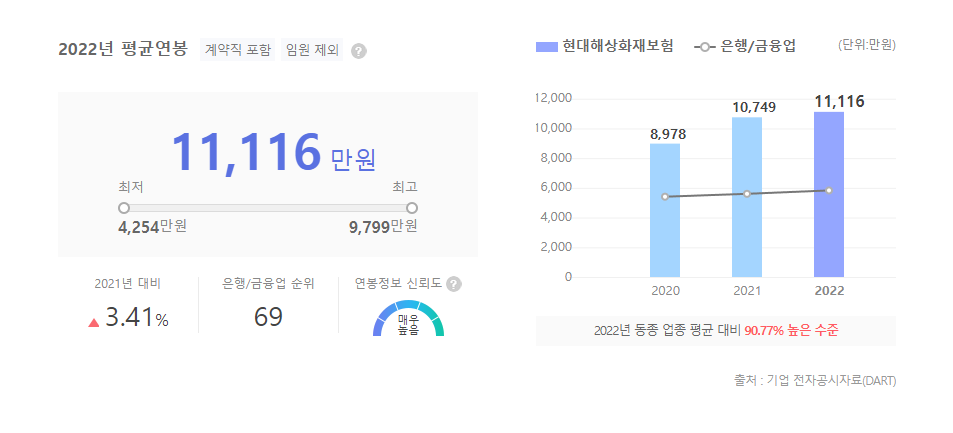Click the 6,000 y-axis label
This screenshot has width=953, height=433.
coord(556,188)
